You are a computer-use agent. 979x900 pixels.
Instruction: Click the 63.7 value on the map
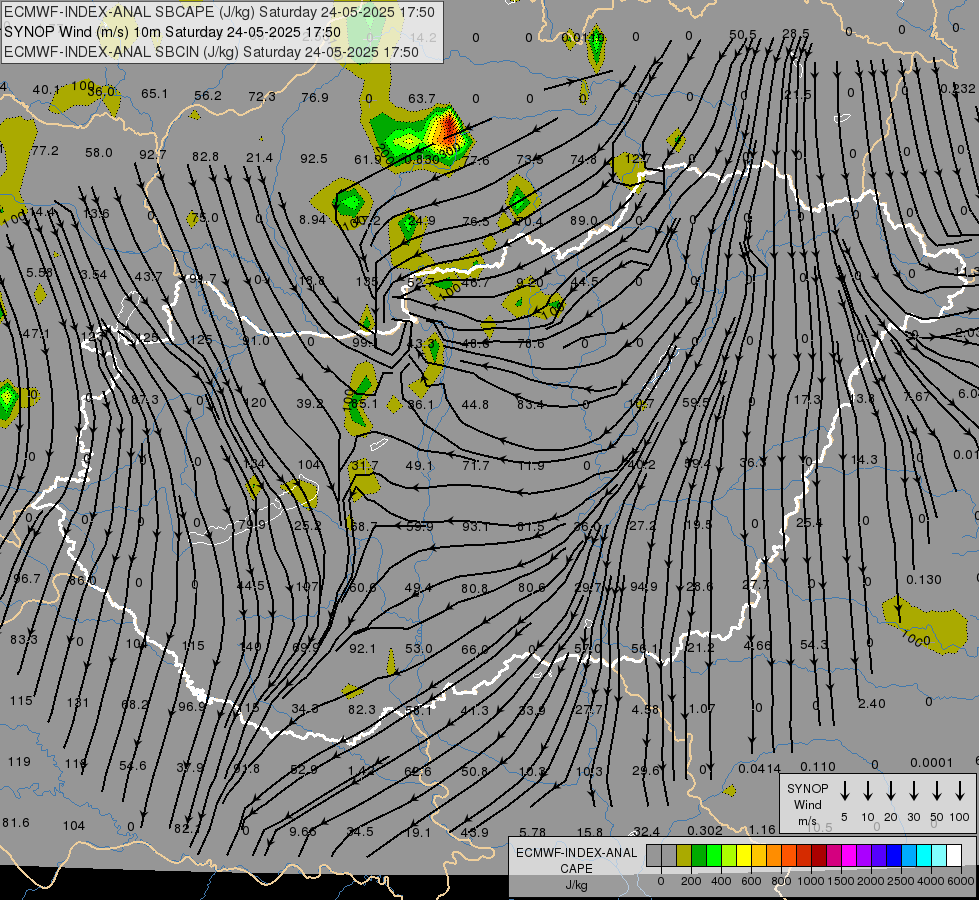point(421,98)
